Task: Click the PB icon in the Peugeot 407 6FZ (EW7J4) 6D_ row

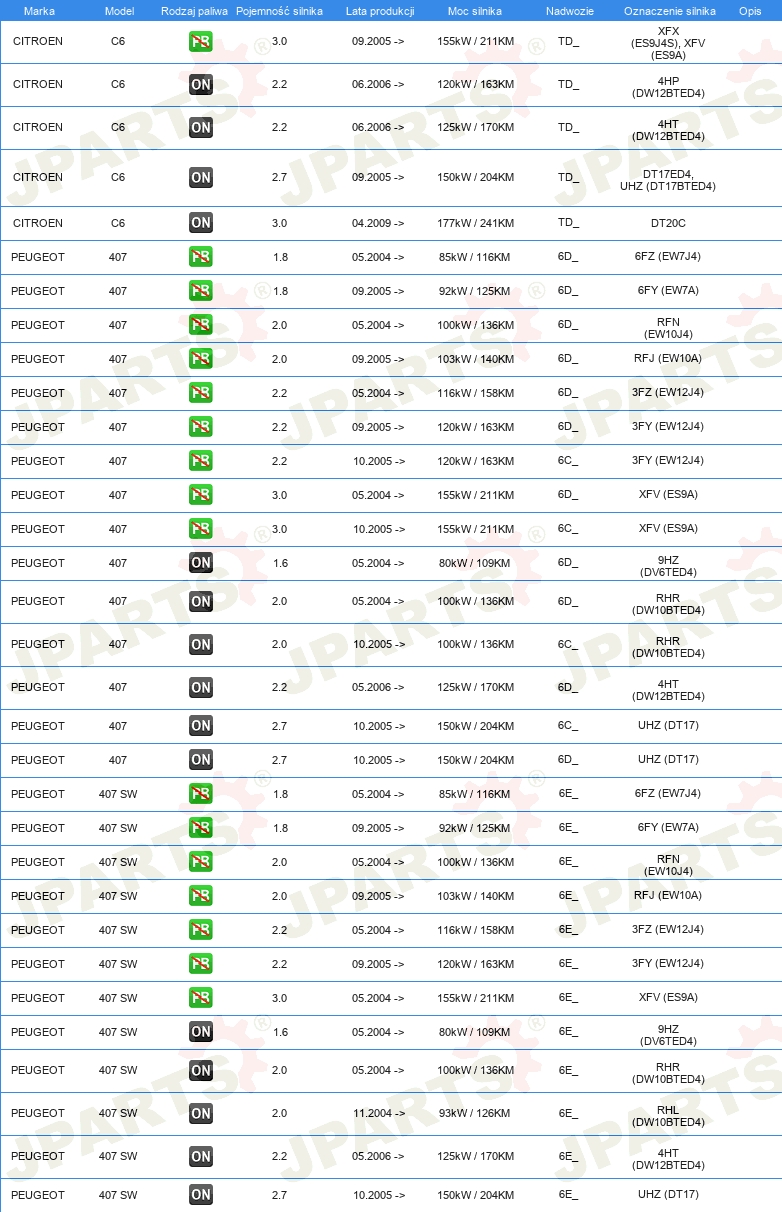Action: (200, 257)
